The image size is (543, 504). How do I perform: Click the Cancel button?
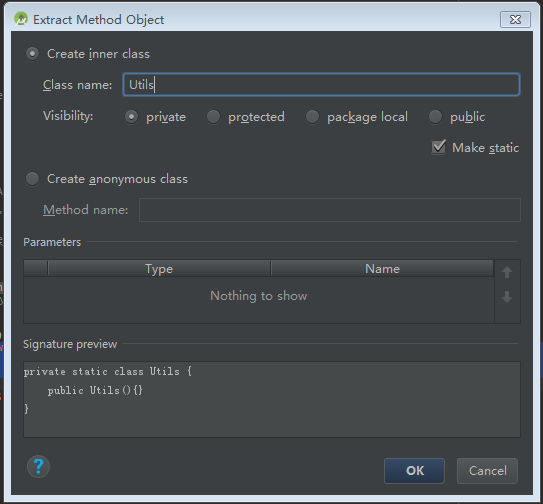(487, 471)
